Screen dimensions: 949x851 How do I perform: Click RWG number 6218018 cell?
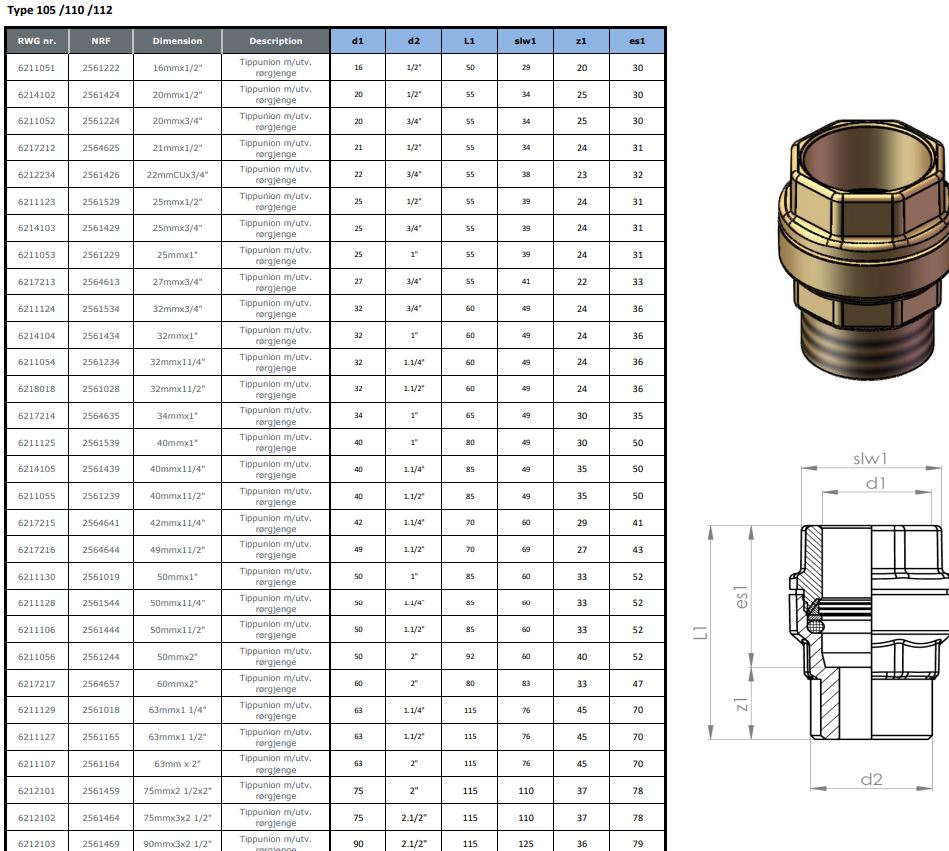[x=37, y=389]
